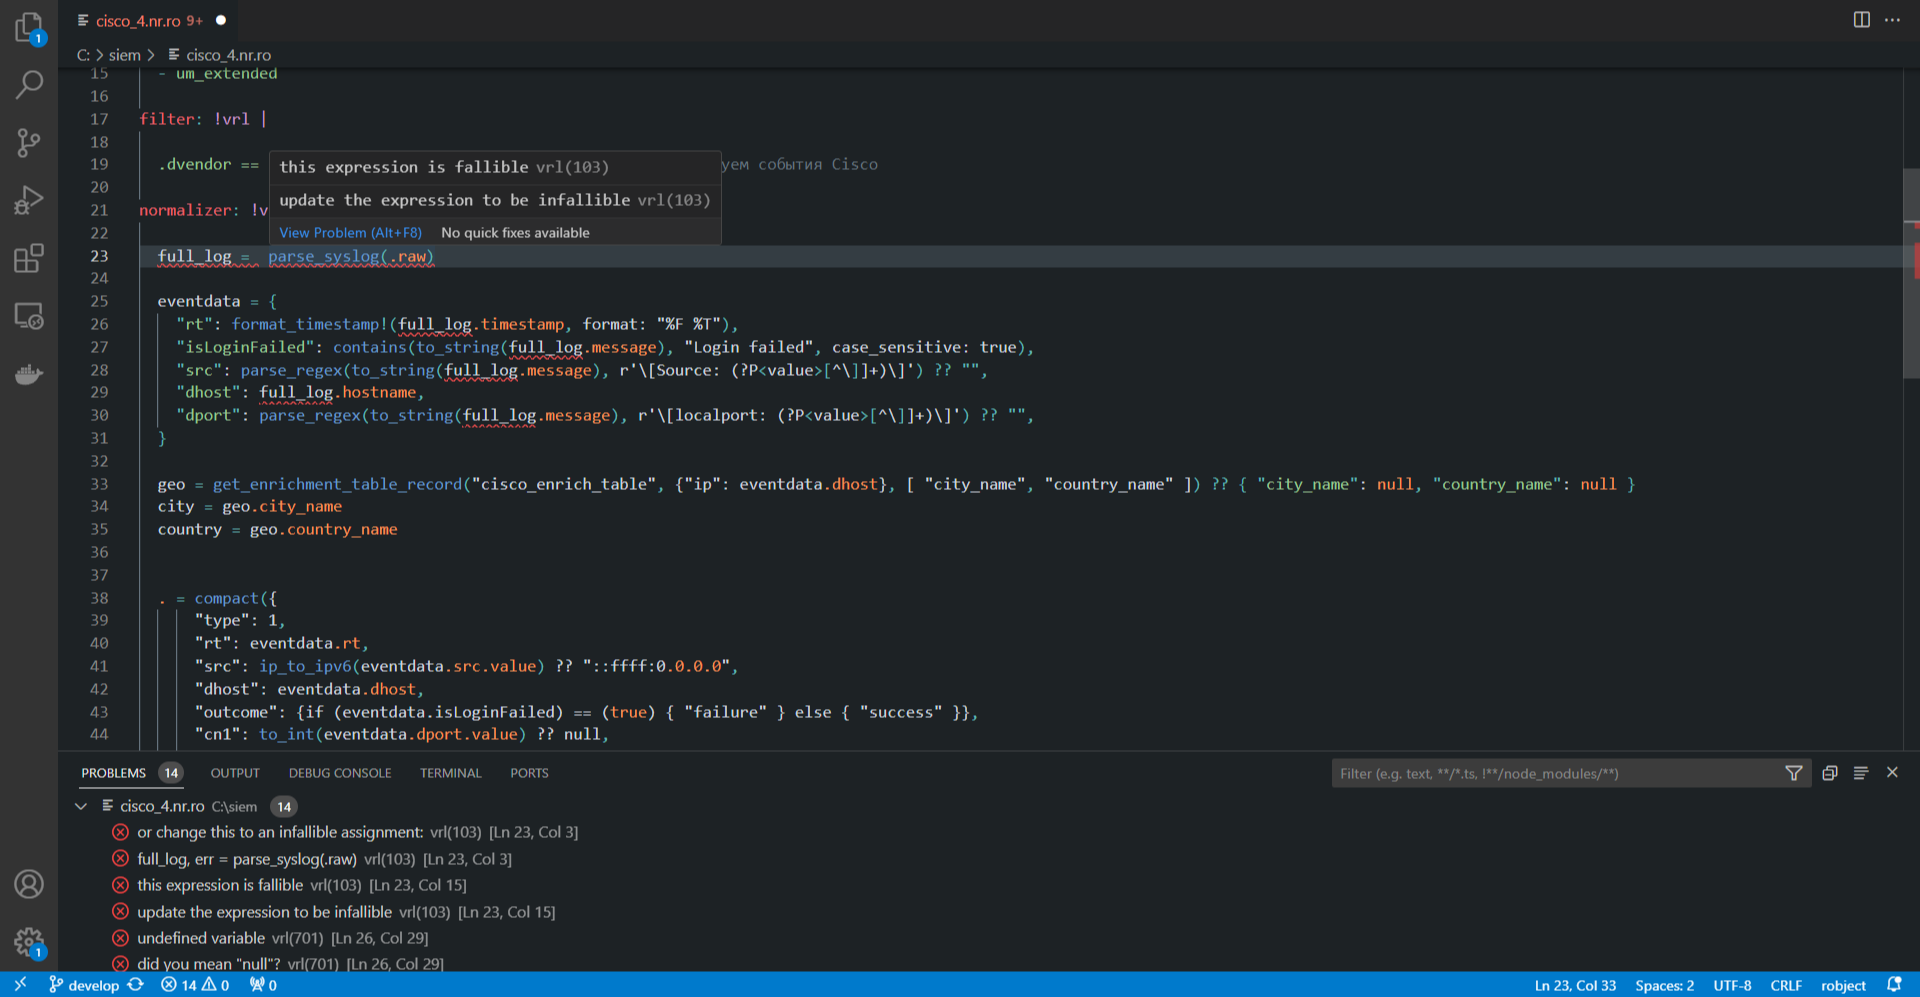The image size is (1920, 997).
Task: Open the Remote Explorer view
Action: (x=29, y=317)
